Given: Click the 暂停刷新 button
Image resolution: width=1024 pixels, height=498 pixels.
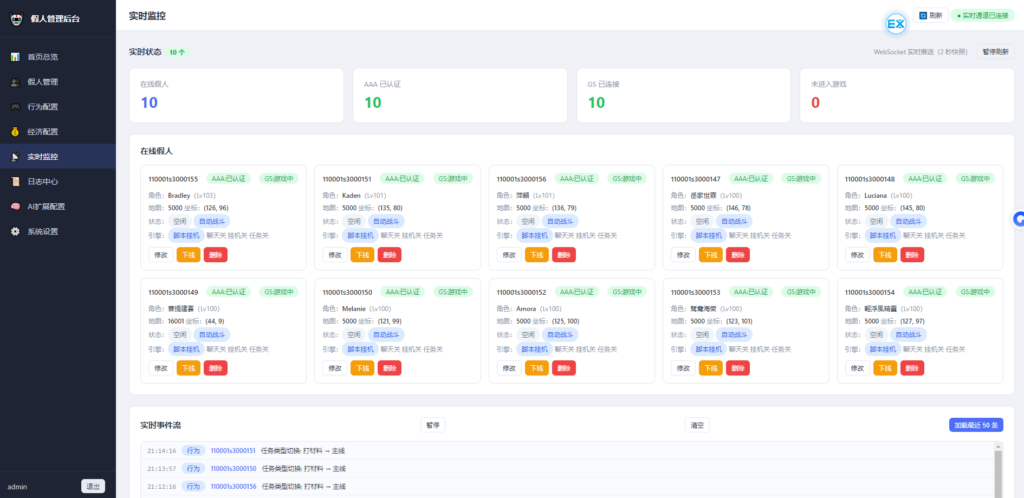Looking at the screenshot, I should coord(995,52).
